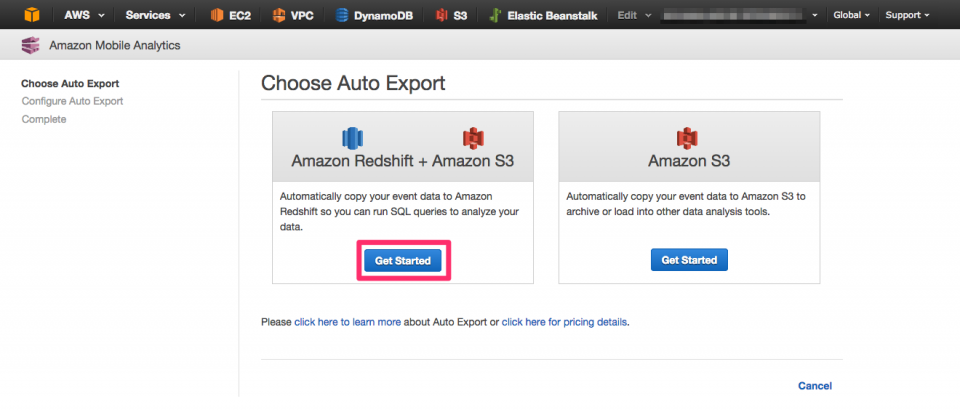Open the blurred account name dropdown
The image size is (960, 412).
(740, 15)
